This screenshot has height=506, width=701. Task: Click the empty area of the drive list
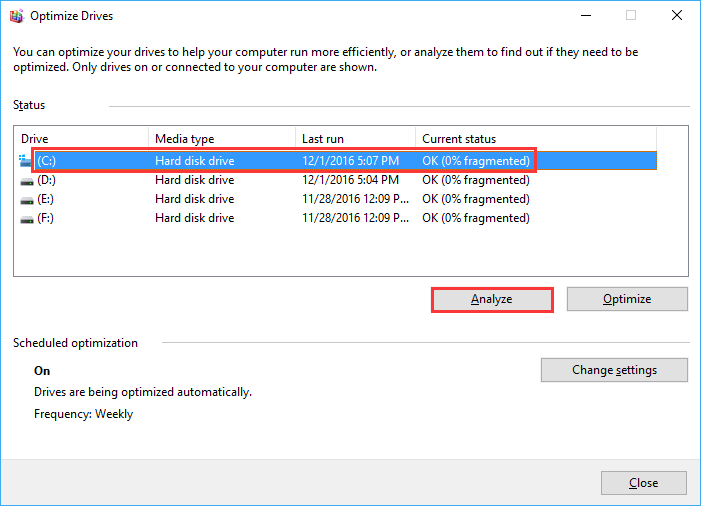[349, 252]
